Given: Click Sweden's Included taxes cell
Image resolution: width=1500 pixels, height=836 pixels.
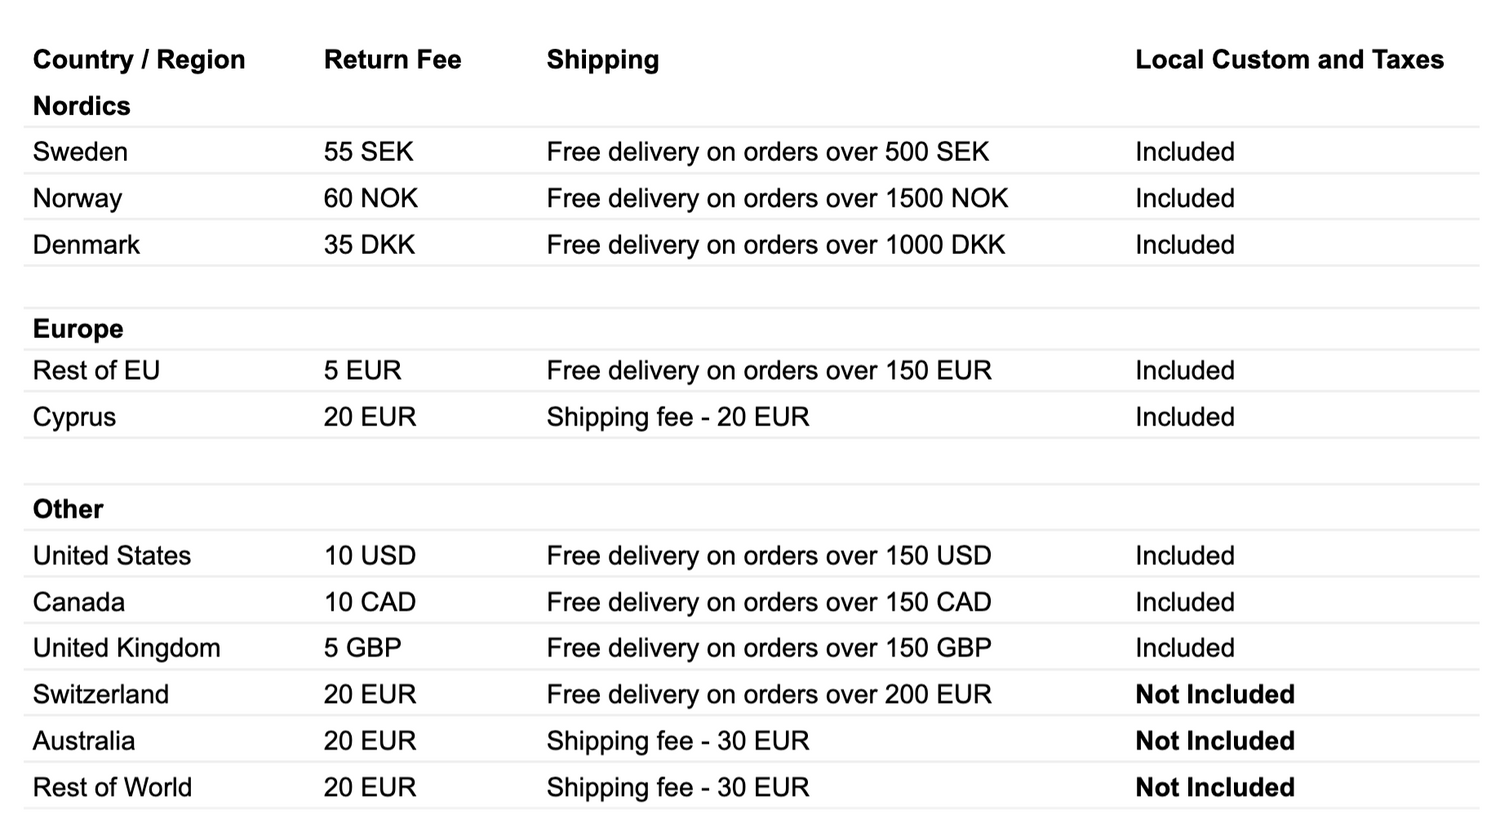Looking at the screenshot, I should (1184, 152).
